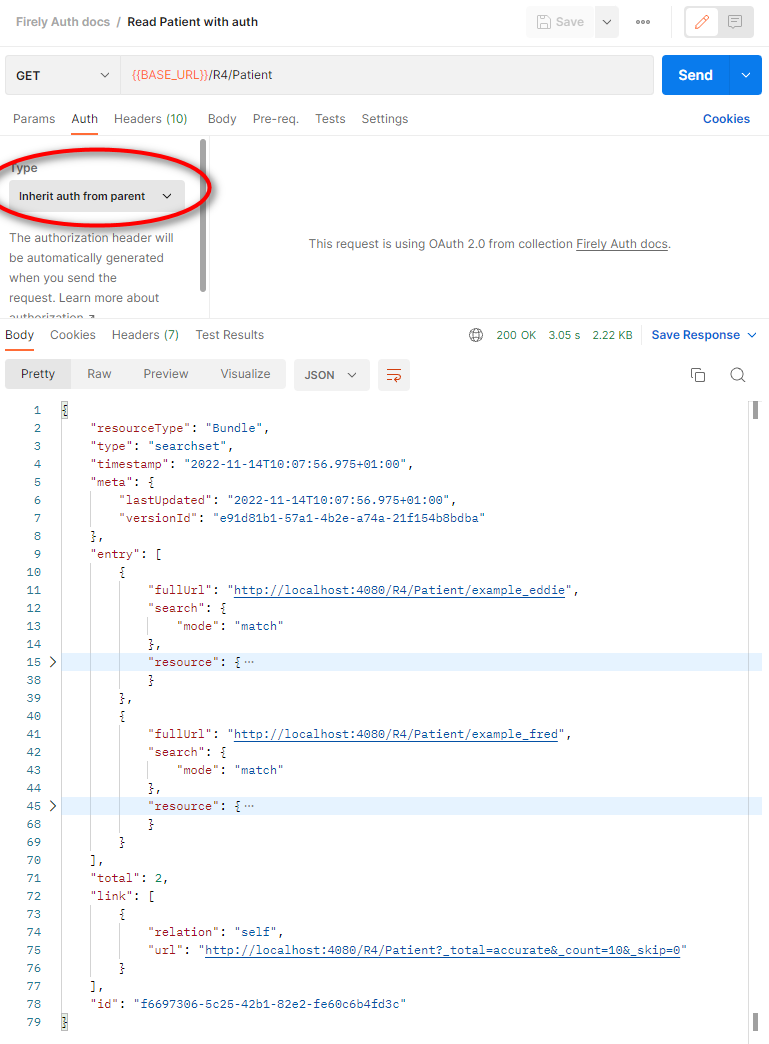Open the request Settings tab
The image size is (769, 1044).
pos(385,119)
